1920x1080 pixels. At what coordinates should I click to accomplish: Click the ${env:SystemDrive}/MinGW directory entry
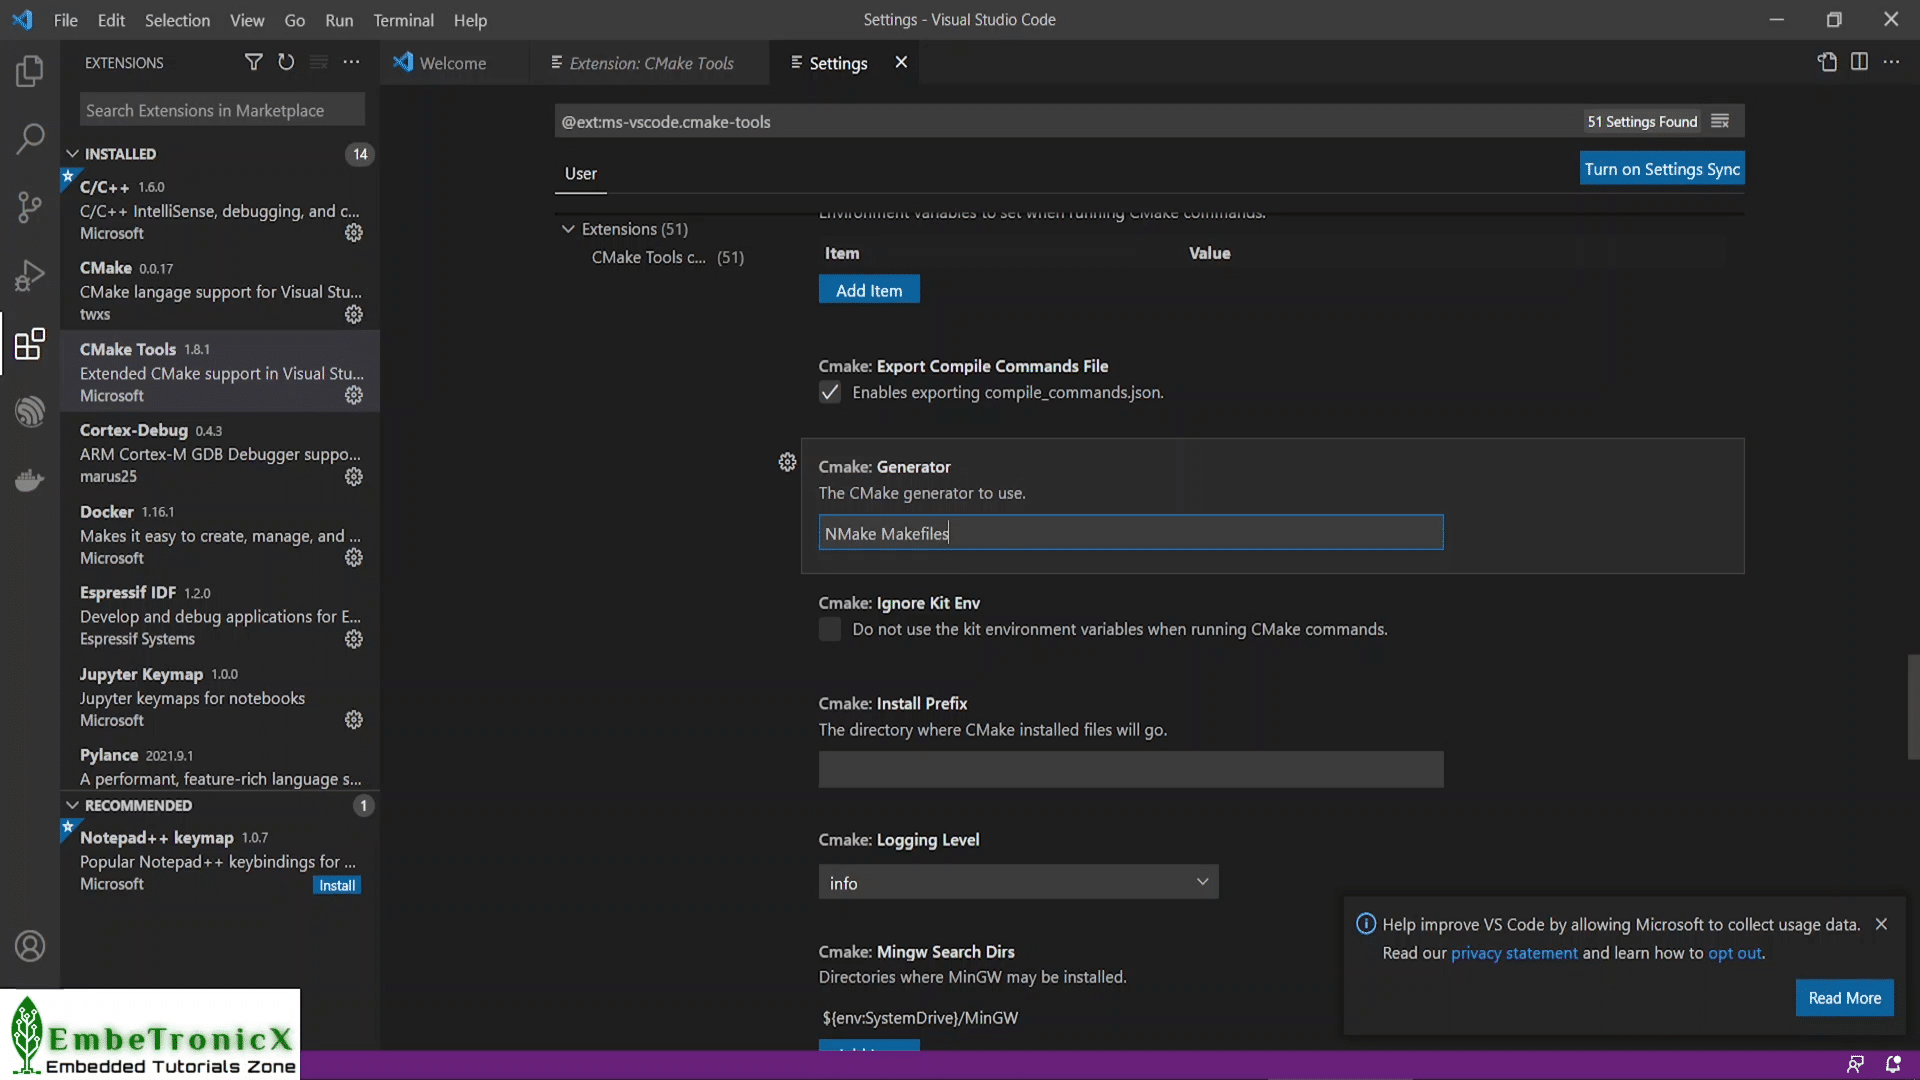tap(920, 1018)
